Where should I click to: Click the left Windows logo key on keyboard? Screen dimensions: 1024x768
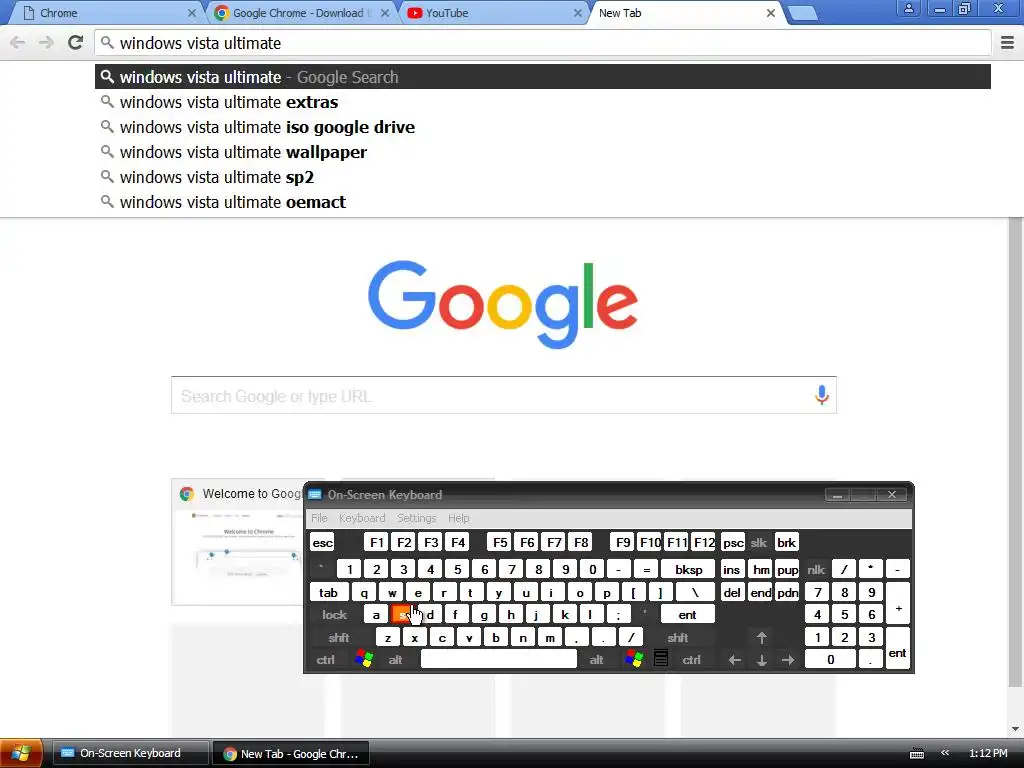pos(364,659)
